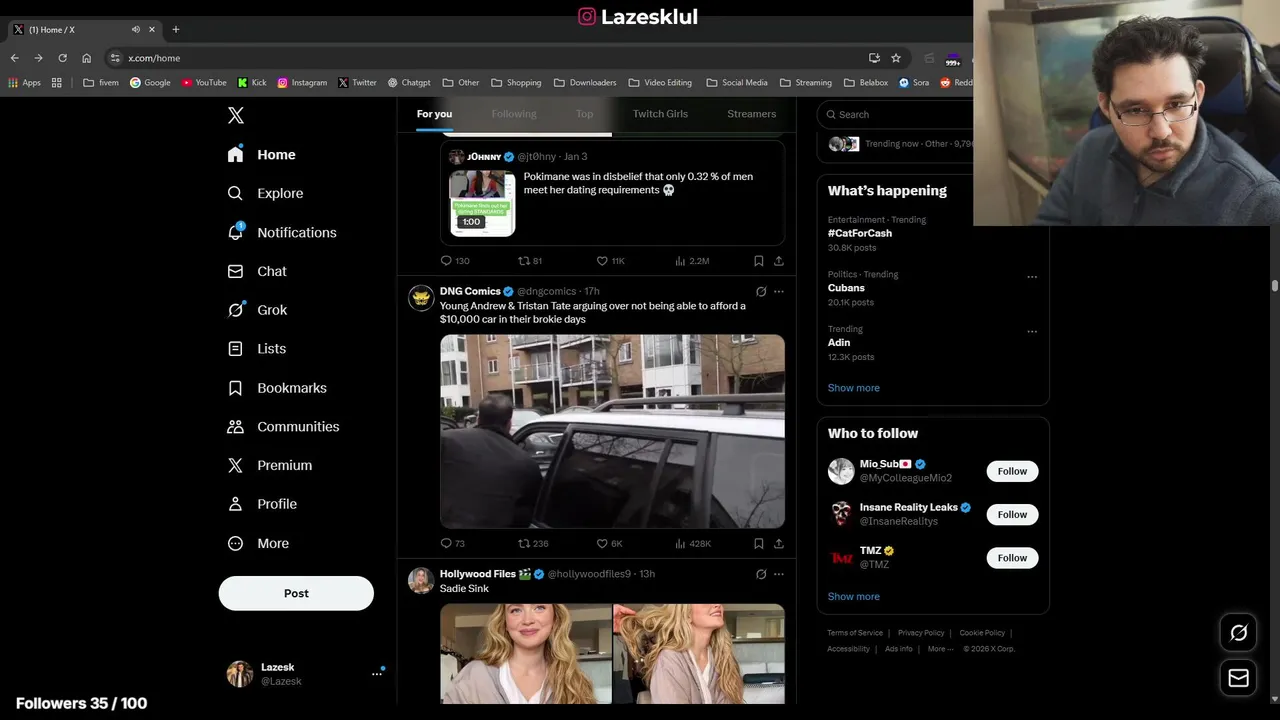Reply to the J0hnny post

455,261
